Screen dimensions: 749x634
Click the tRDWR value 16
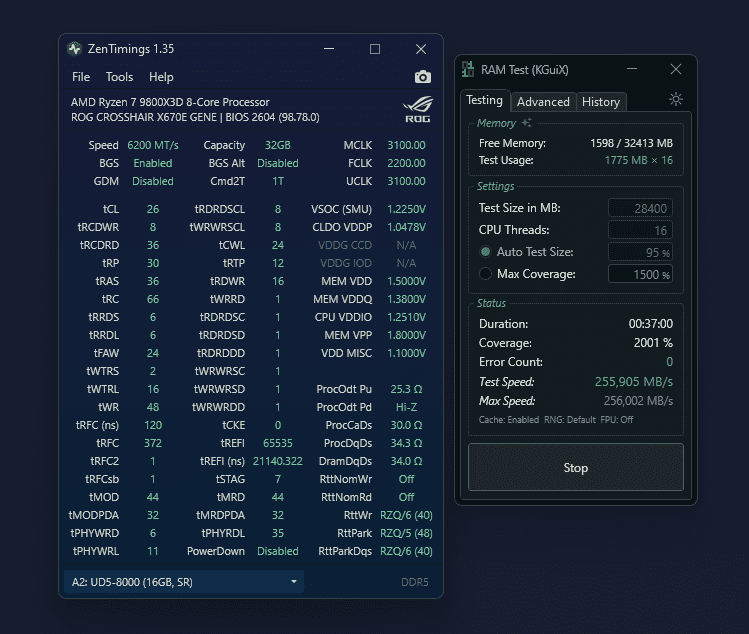pyautogui.click(x=278, y=281)
